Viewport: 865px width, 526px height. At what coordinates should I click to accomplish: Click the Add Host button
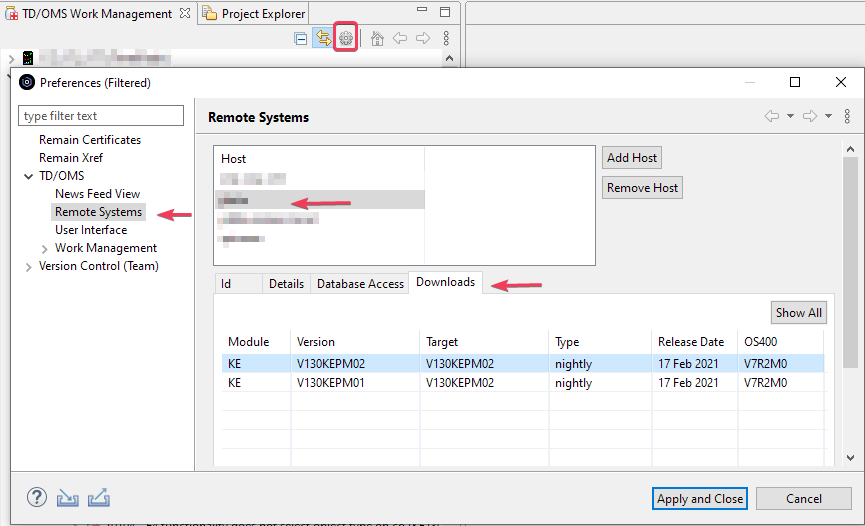632,158
